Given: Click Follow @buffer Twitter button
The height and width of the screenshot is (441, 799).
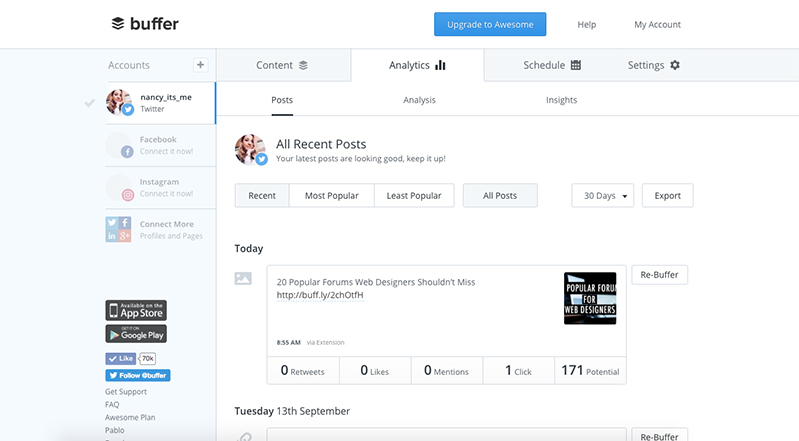Looking at the screenshot, I should pos(138,375).
